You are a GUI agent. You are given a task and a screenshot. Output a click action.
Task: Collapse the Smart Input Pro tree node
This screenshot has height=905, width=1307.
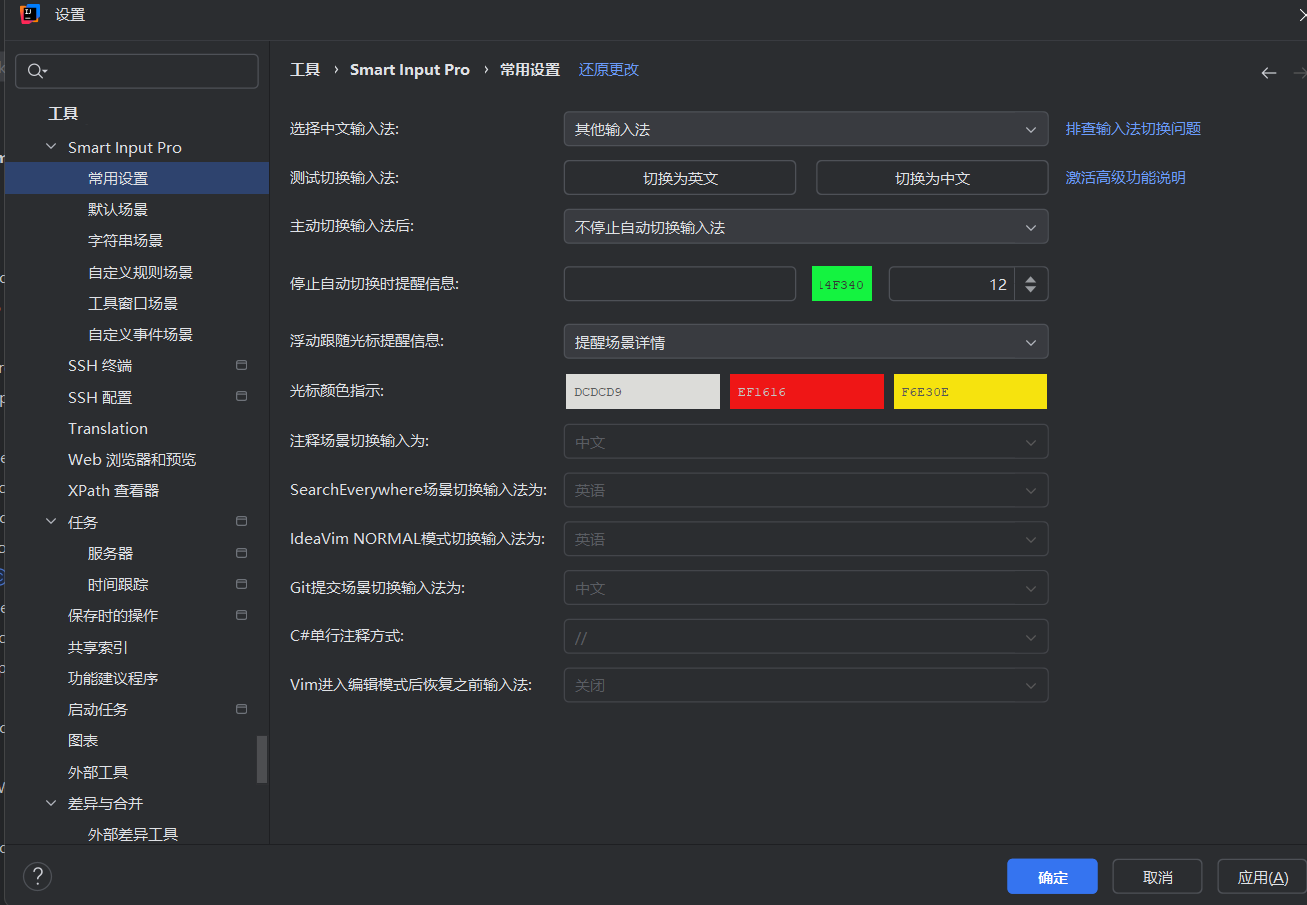click(51, 146)
